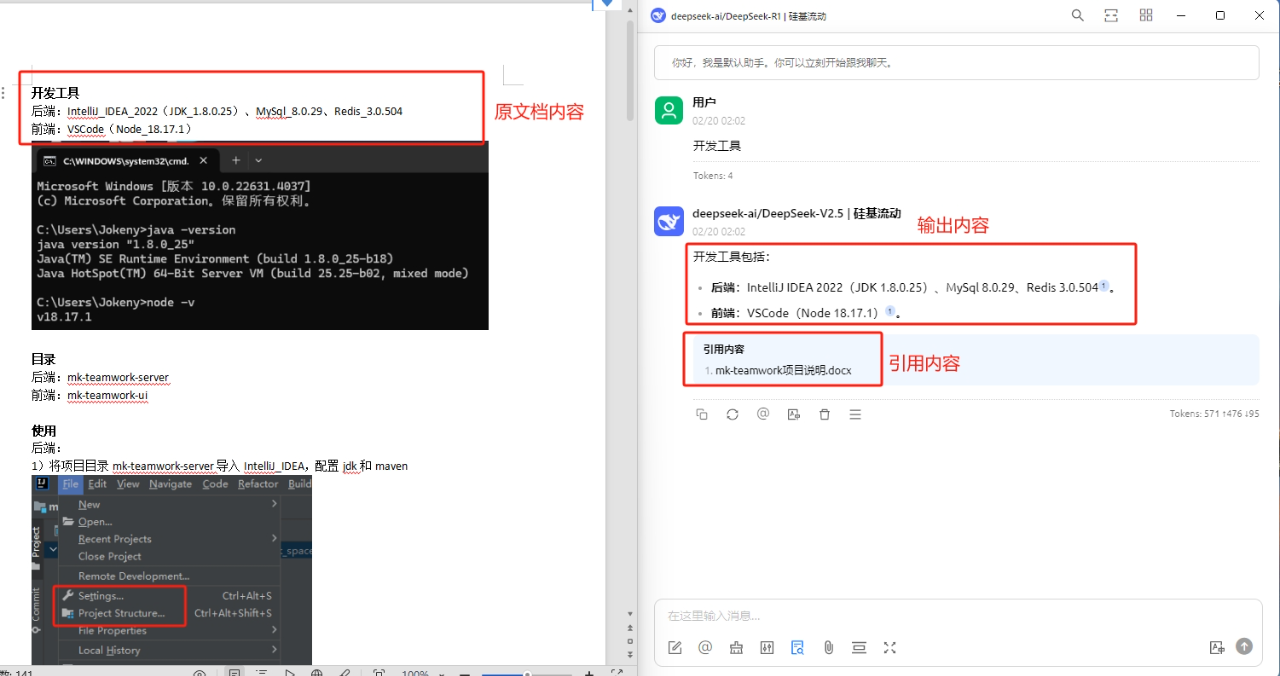This screenshot has height=676, width=1280.
Task: Click the green user avatar
Action: (669, 110)
